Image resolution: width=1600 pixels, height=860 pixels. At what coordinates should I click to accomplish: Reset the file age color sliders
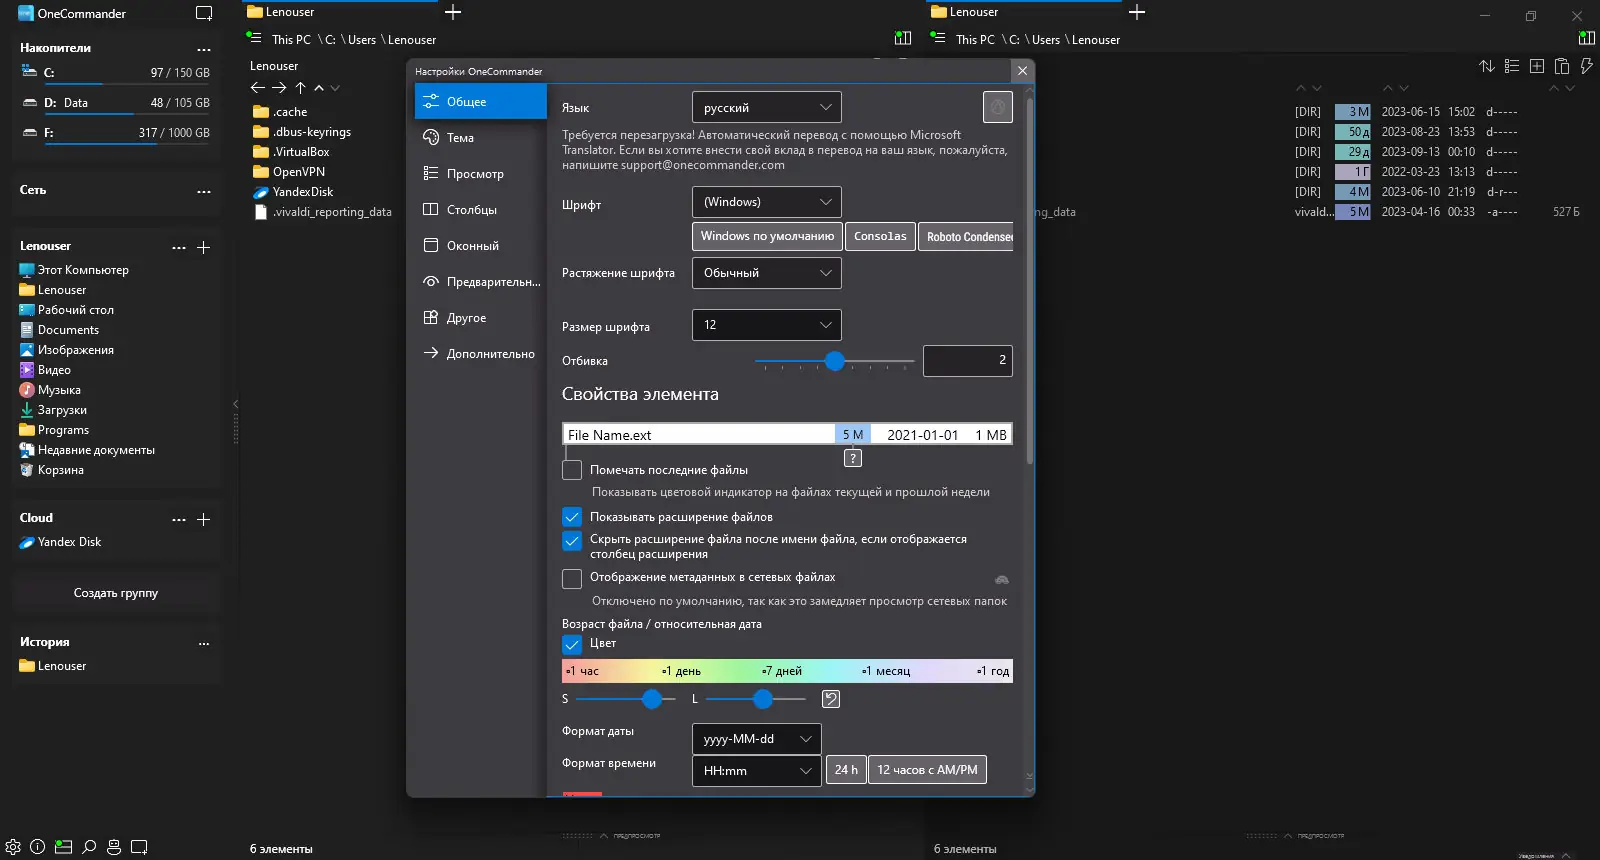pyautogui.click(x=831, y=699)
